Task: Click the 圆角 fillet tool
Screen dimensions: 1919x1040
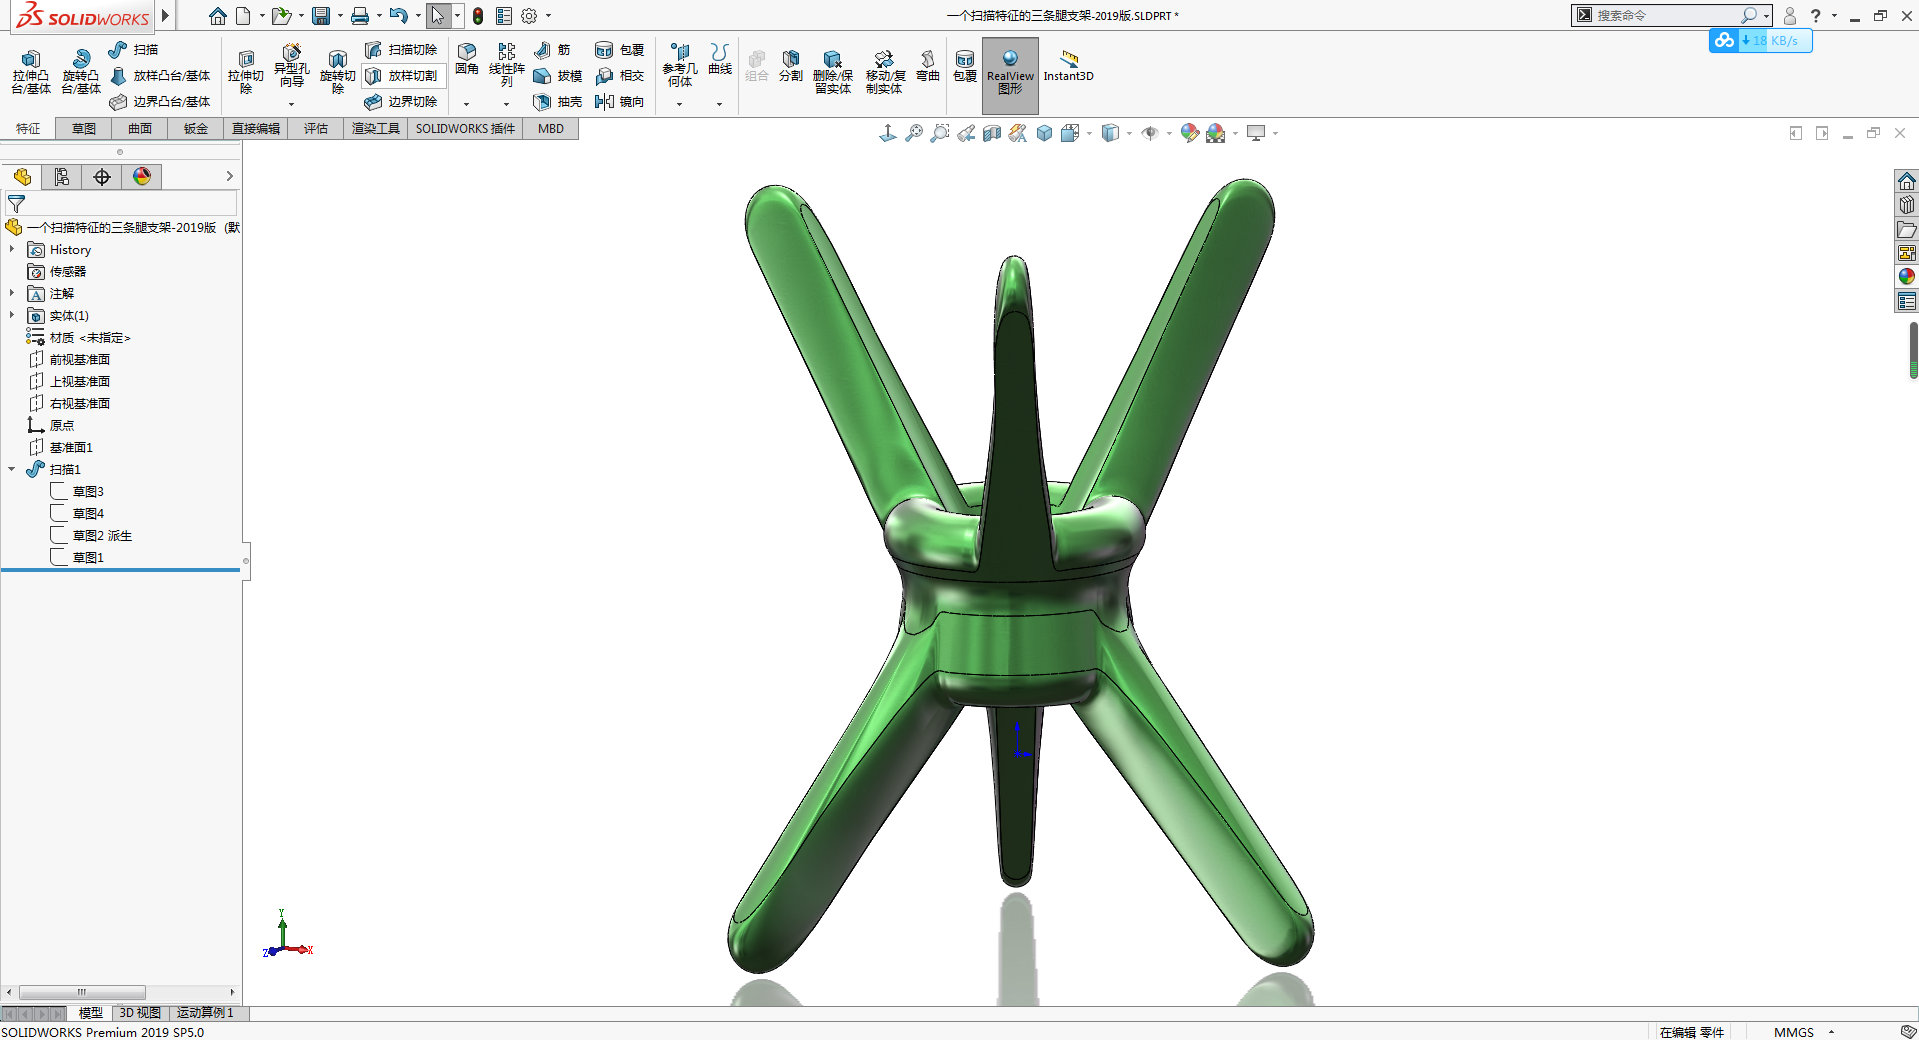Action: click(467, 59)
